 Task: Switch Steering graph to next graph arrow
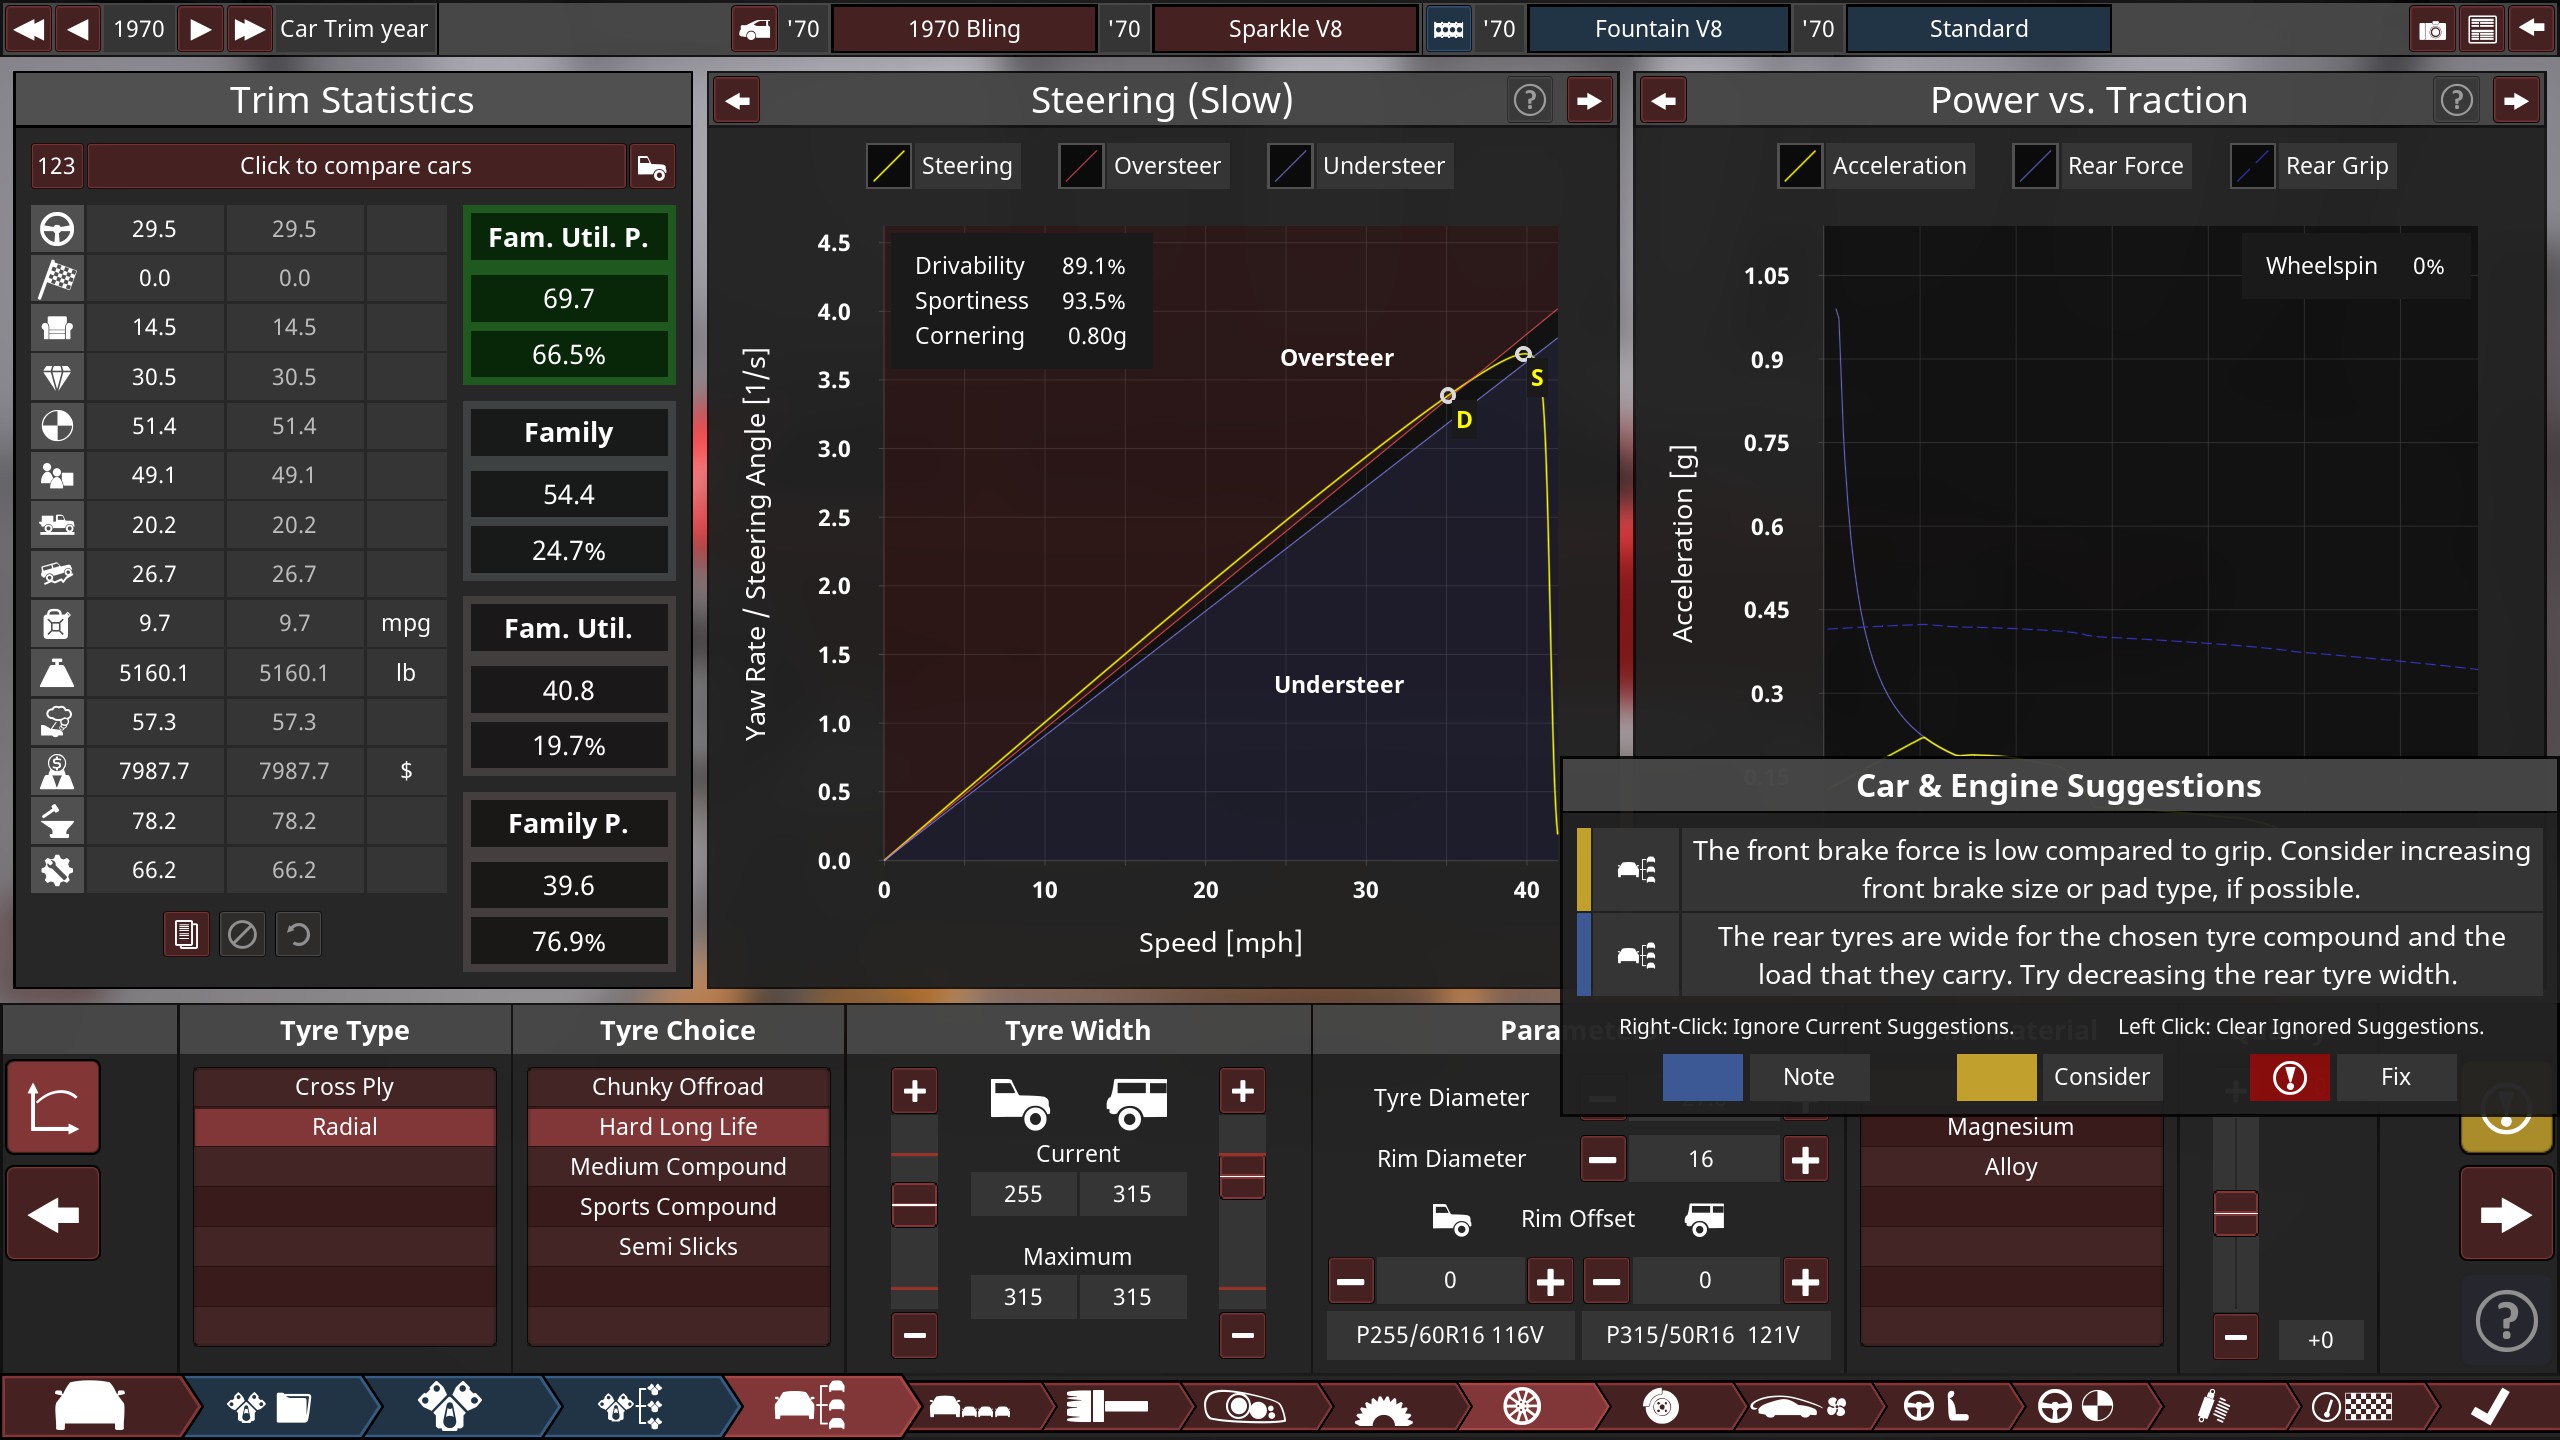point(1588,100)
